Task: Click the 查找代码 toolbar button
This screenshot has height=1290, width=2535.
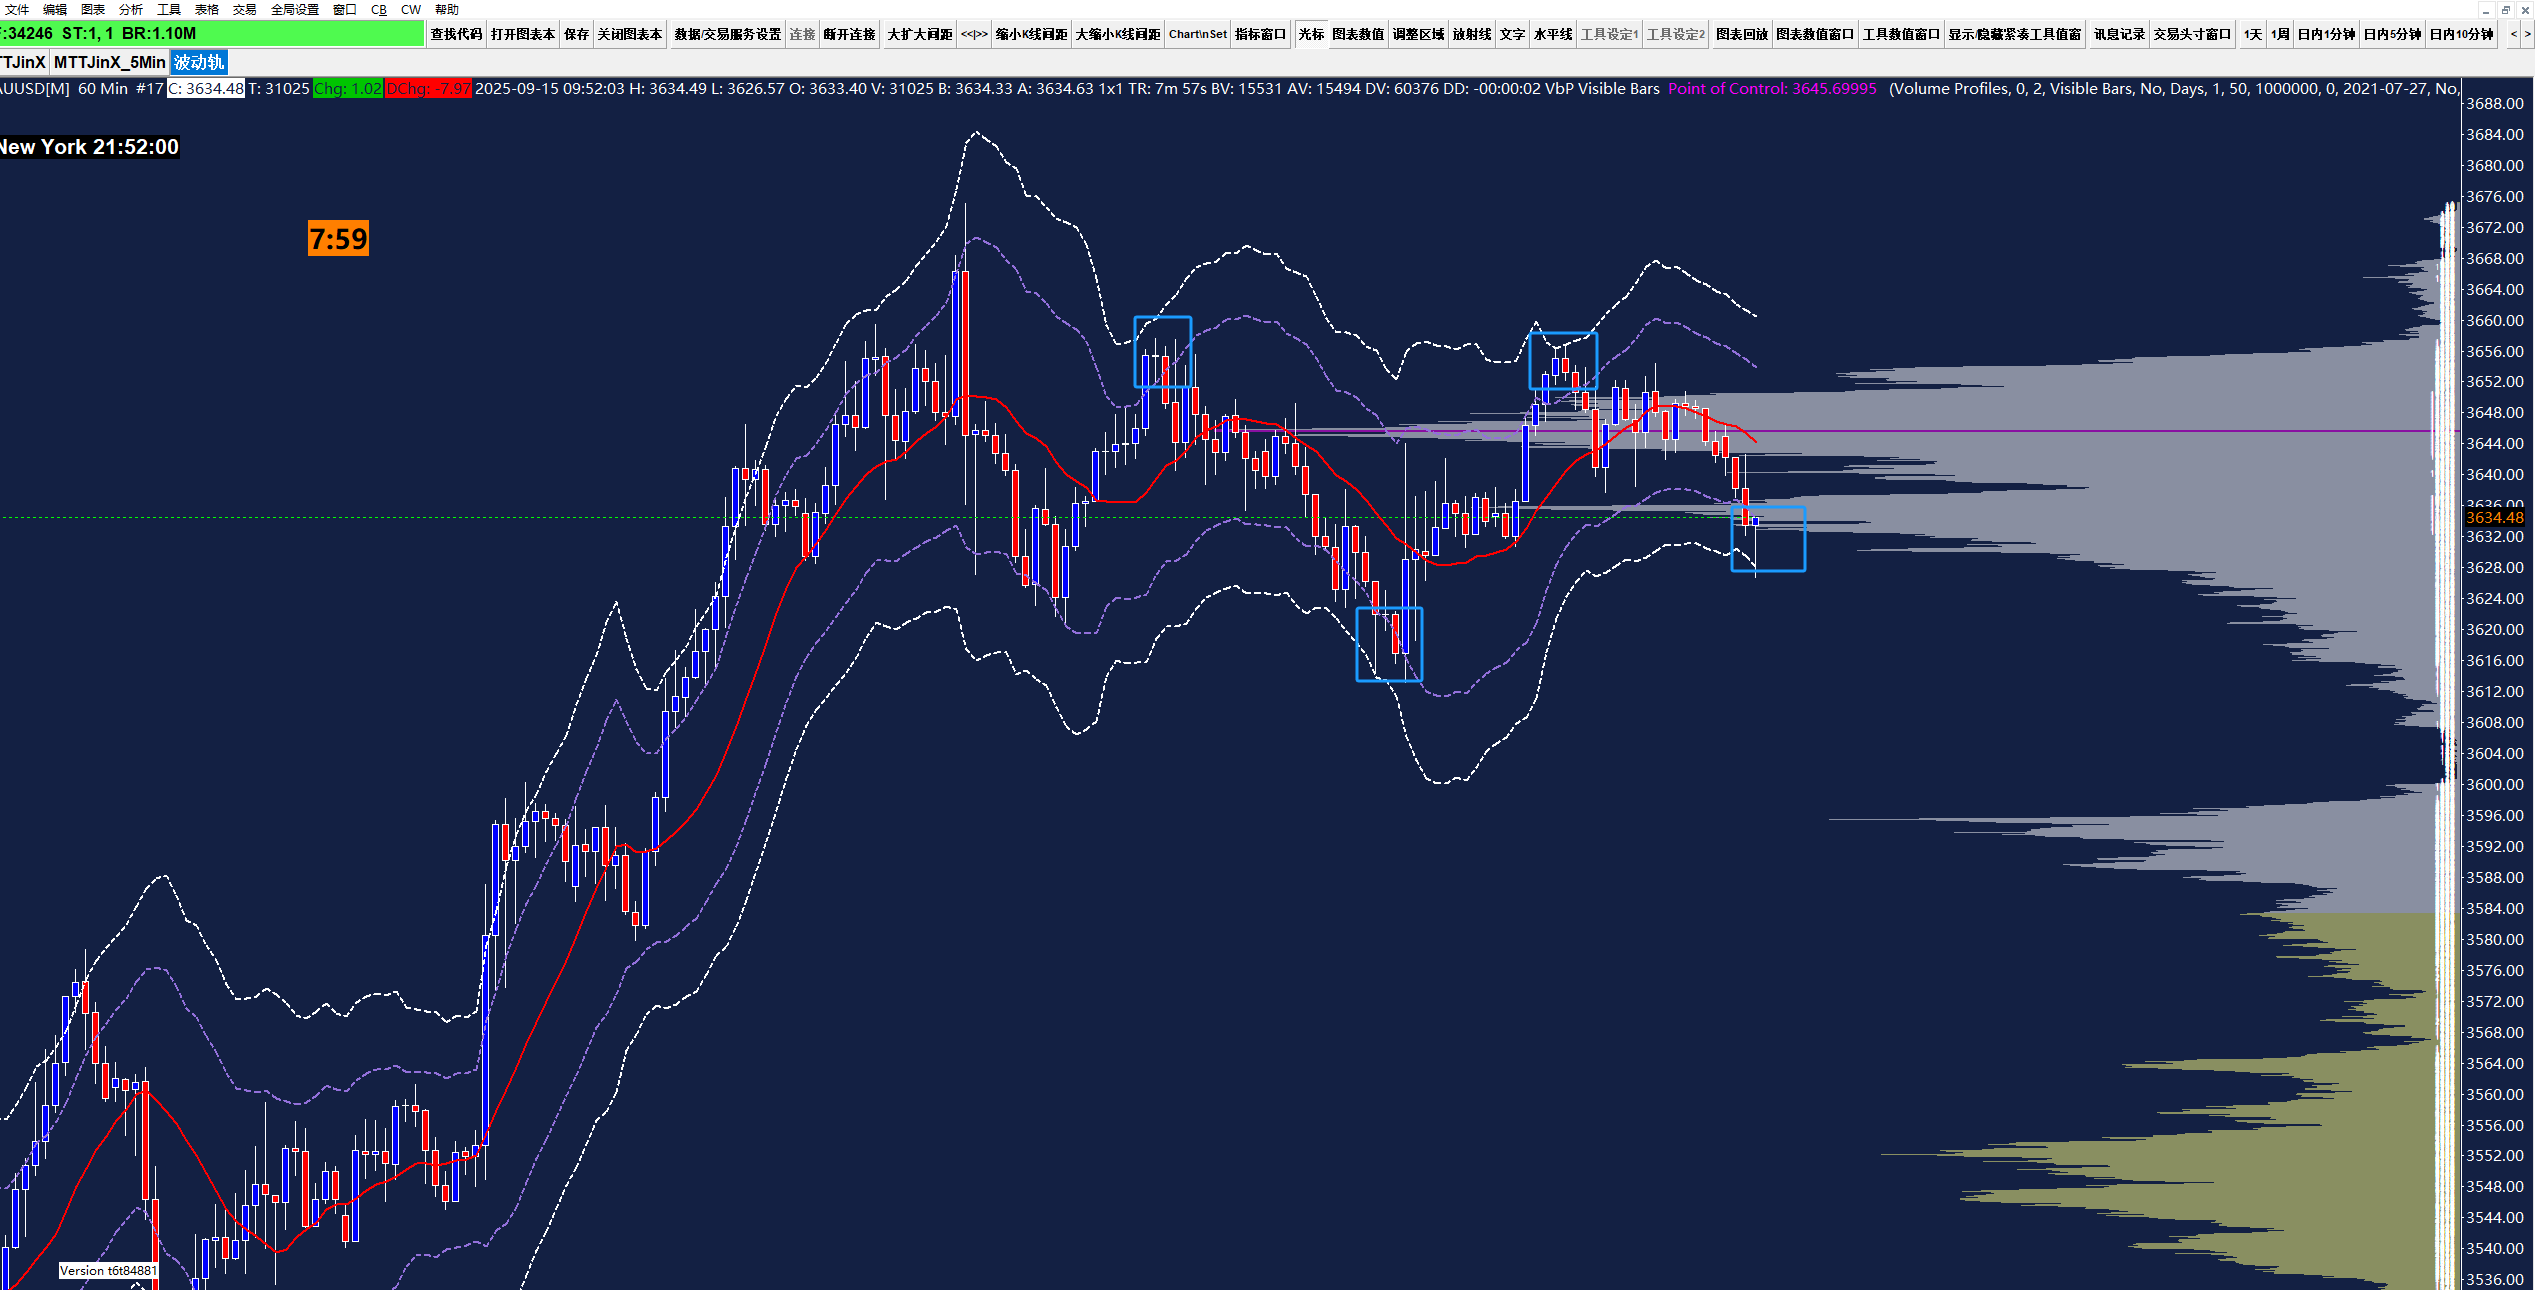Action: coord(456,34)
